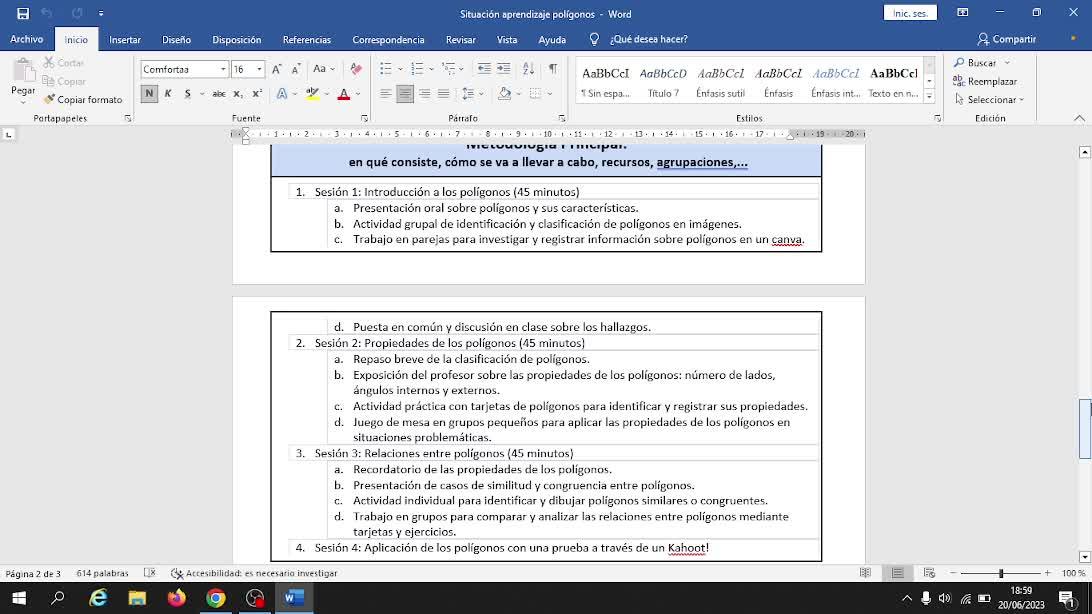Click the ribbon display options icon

962,13
